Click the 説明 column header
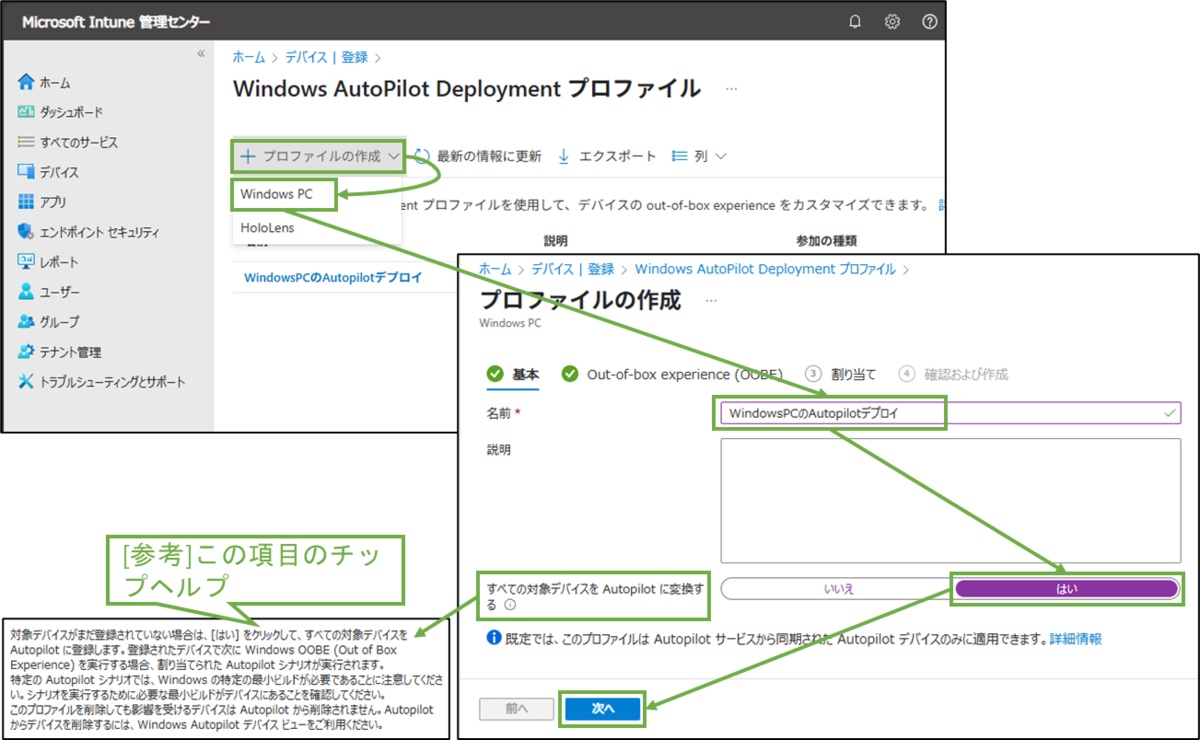Image resolution: width=1200 pixels, height=740 pixels. pyautogui.click(x=555, y=241)
